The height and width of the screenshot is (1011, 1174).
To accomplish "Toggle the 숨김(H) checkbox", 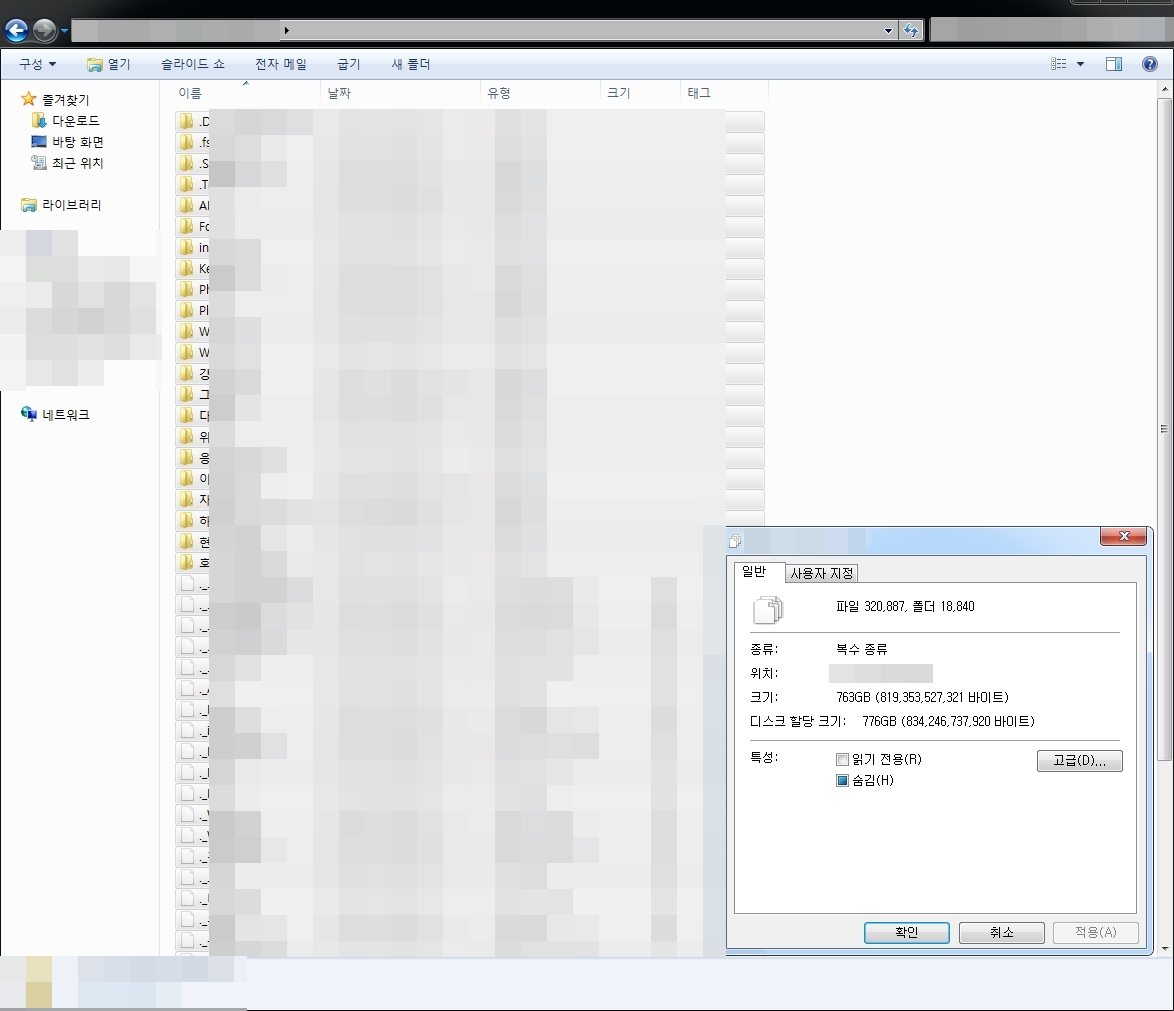I will click(842, 780).
